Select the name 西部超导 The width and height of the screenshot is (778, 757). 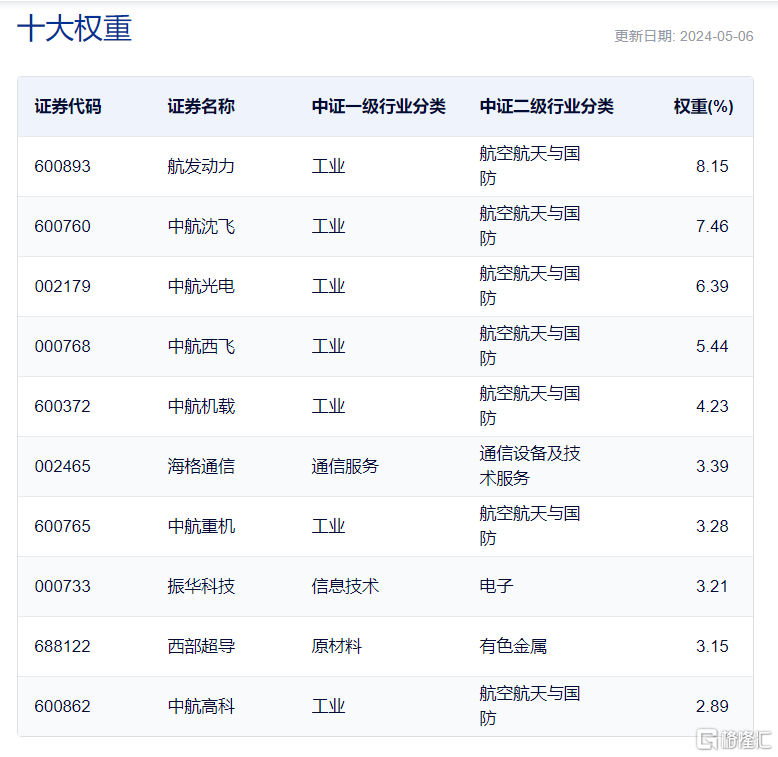coord(201,646)
